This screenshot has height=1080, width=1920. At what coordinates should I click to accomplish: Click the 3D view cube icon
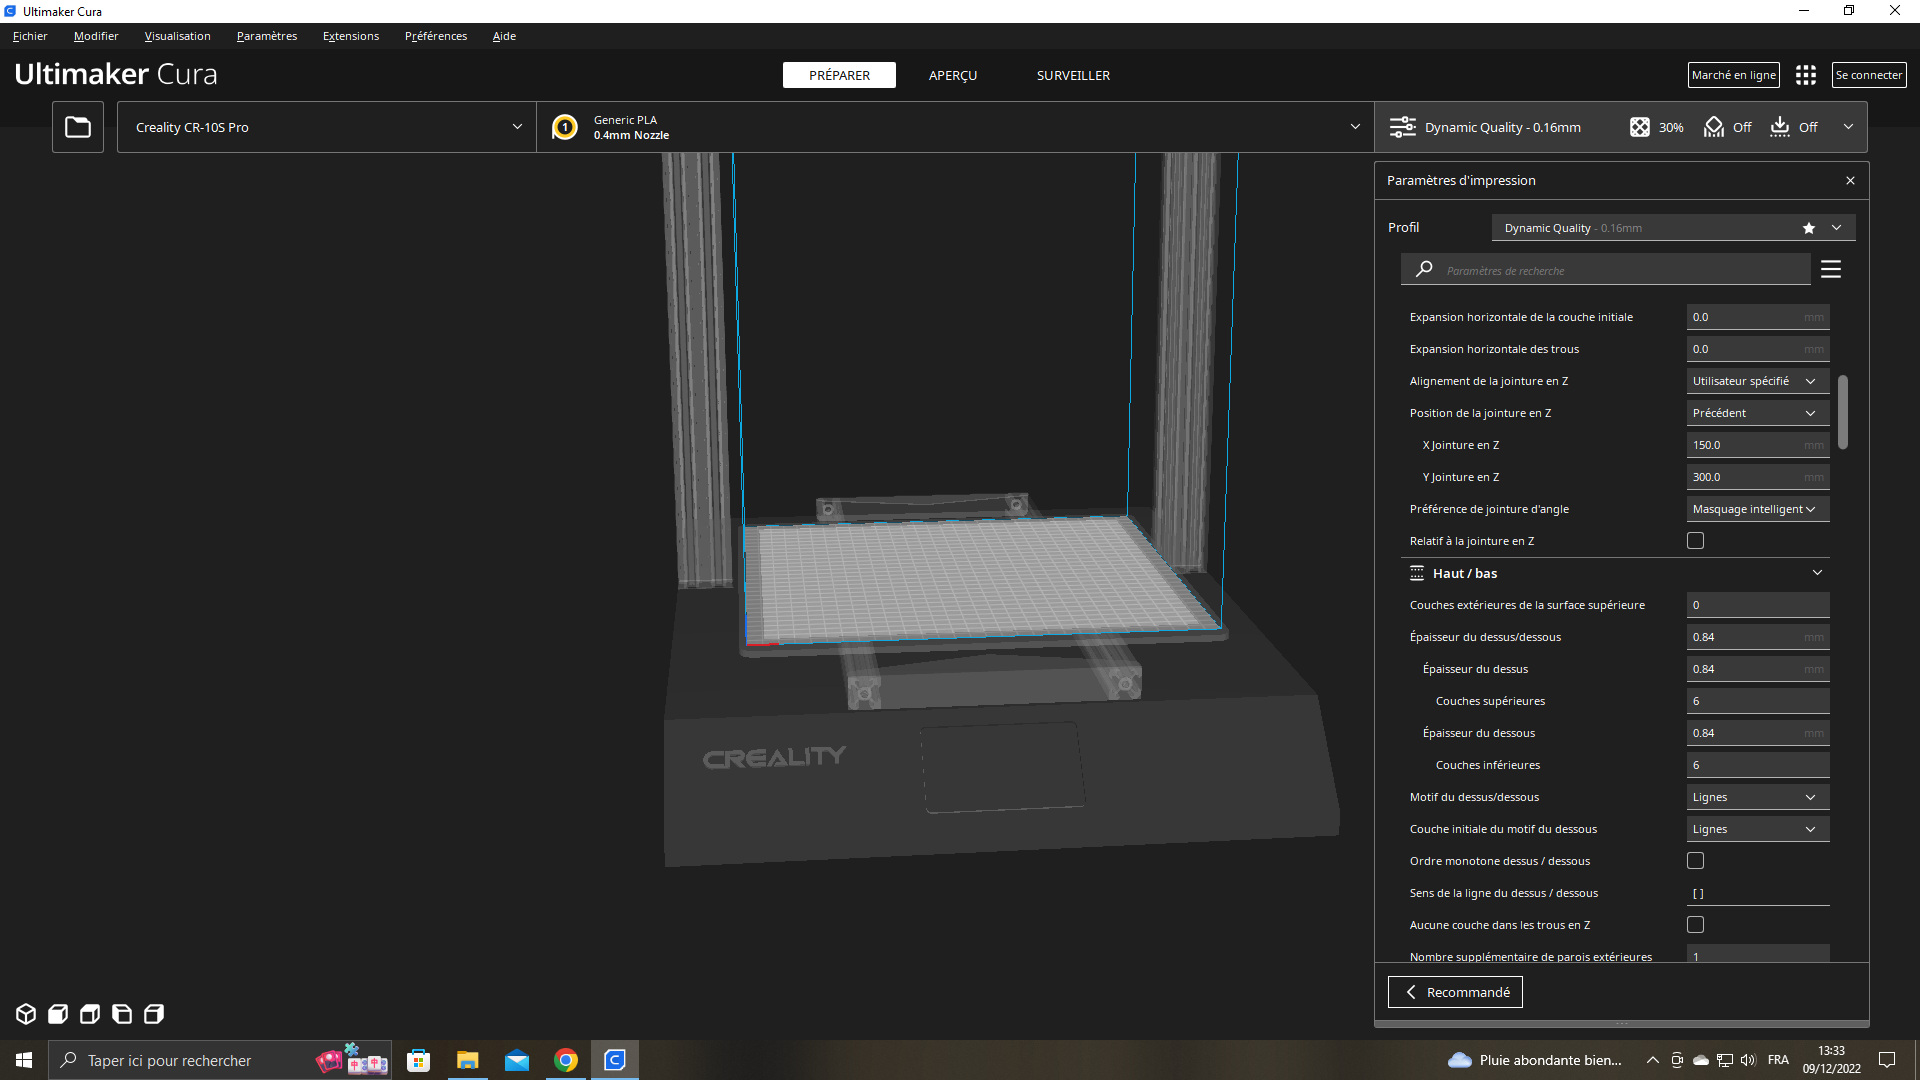click(26, 1014)
